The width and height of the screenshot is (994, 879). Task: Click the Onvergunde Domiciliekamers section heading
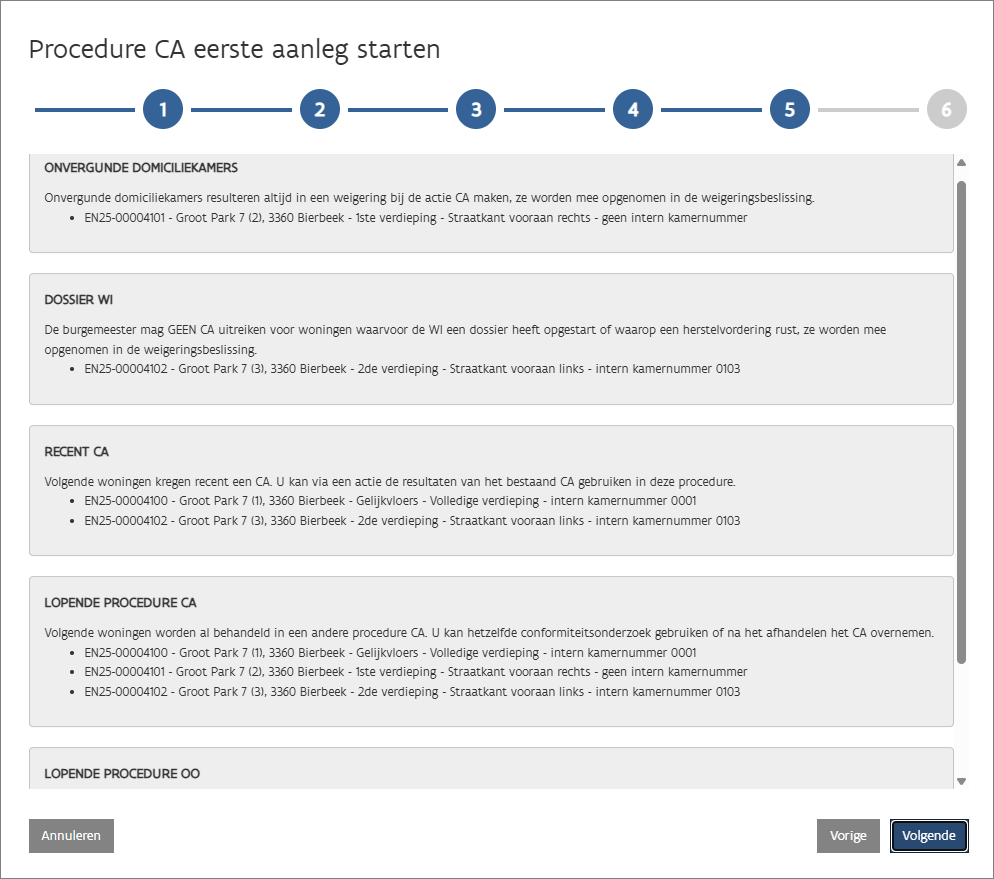[141, 167]
